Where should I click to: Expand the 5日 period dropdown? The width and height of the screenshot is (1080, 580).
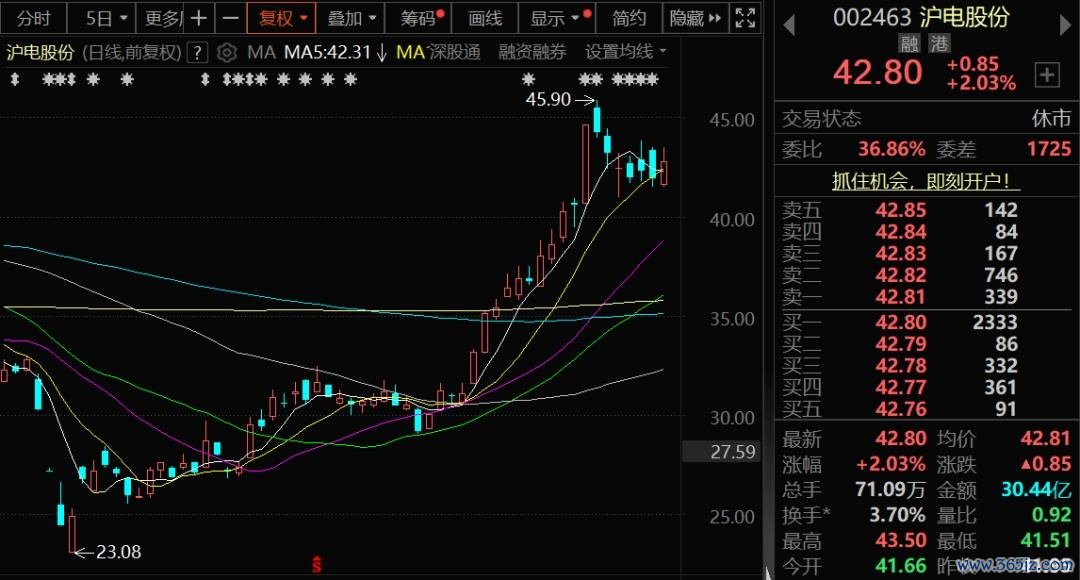pos(107,18)
